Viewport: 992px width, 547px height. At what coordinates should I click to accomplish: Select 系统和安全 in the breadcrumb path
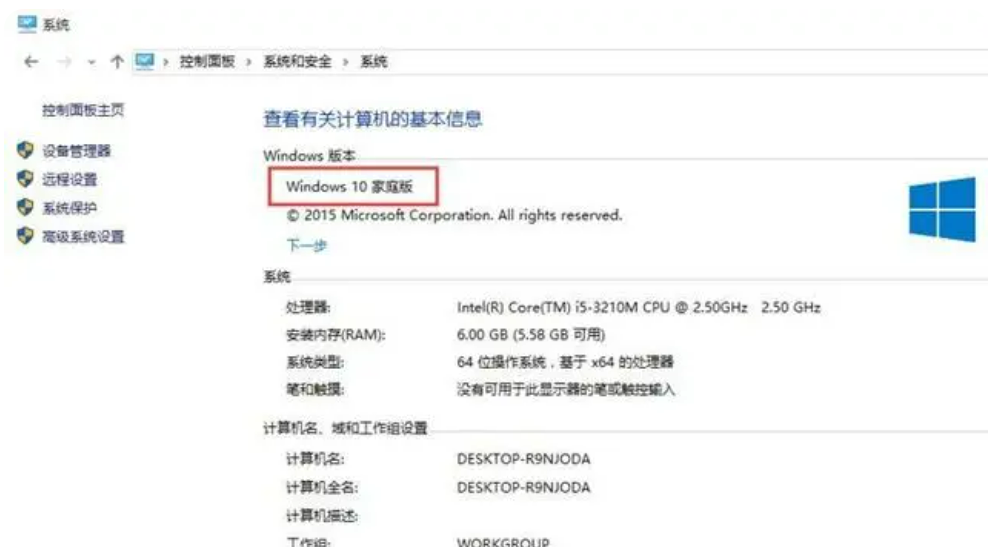[297, 61]
